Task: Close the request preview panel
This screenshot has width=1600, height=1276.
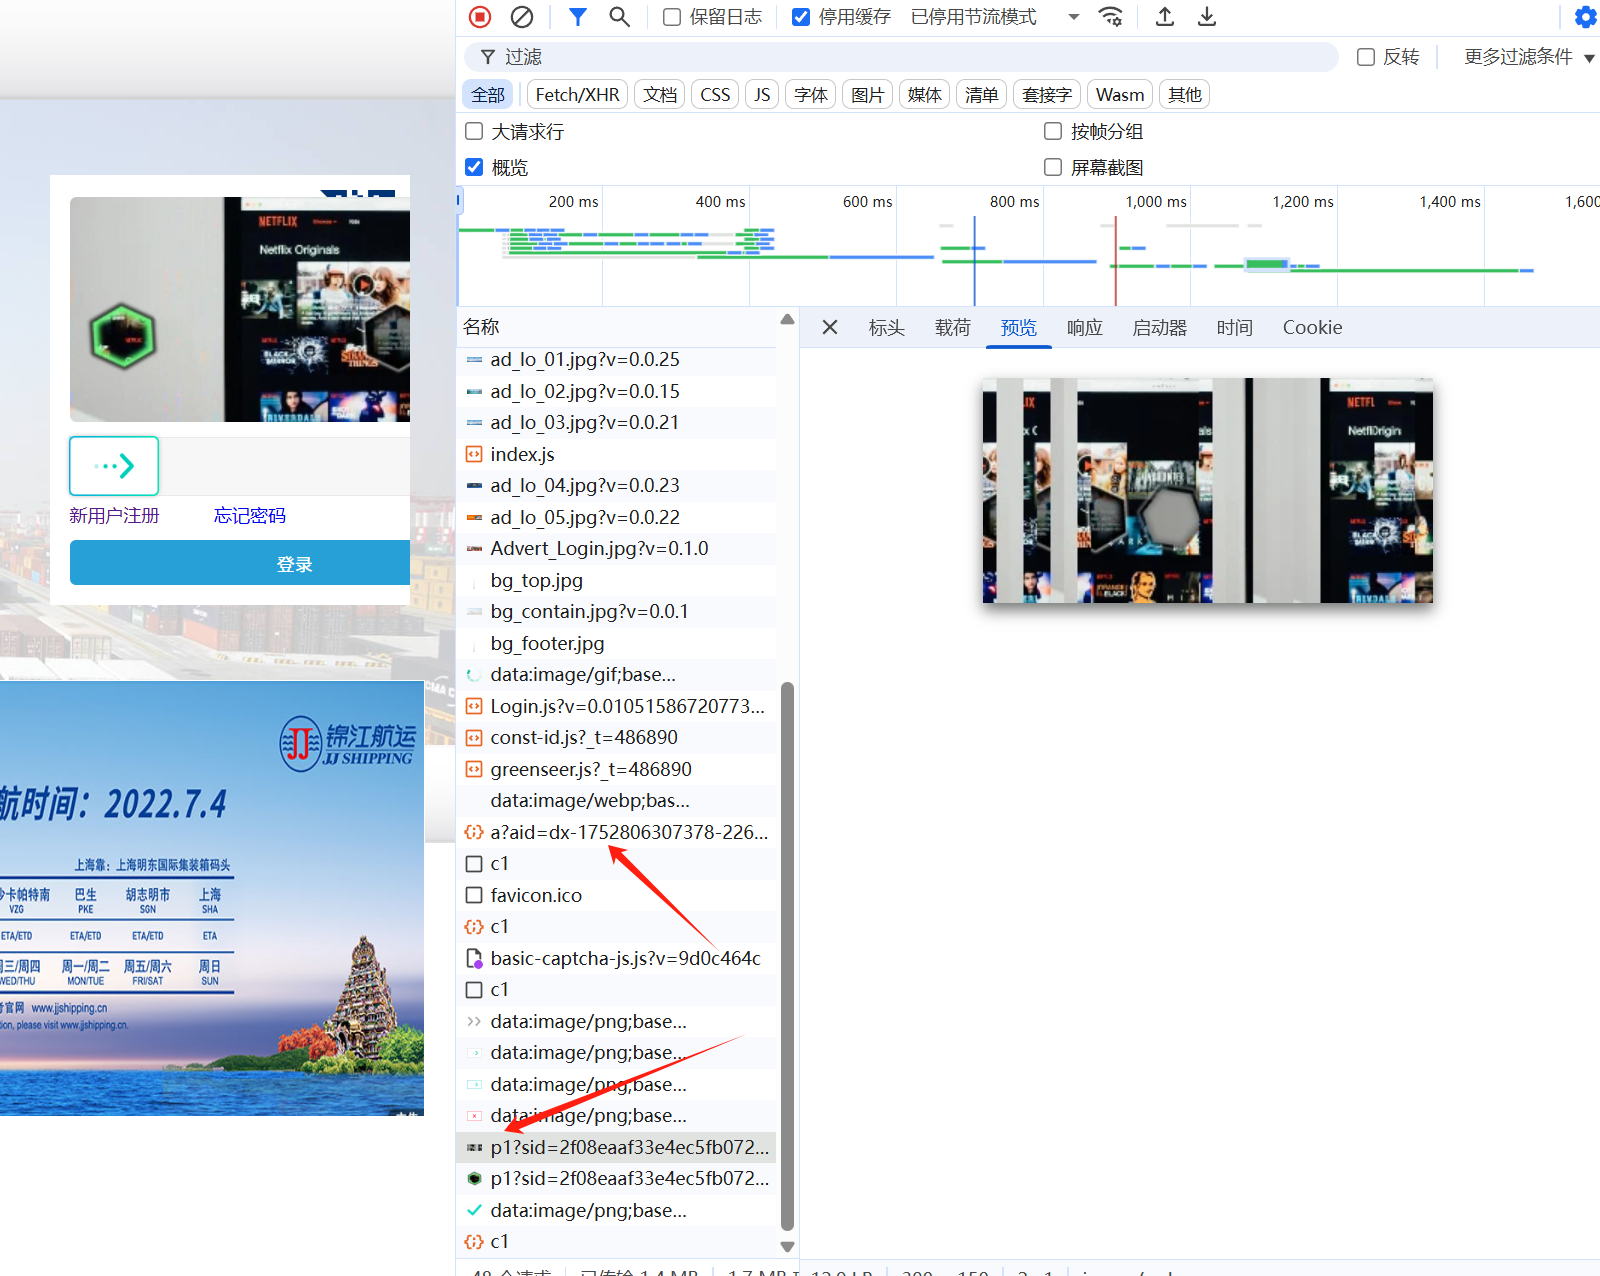Action: (x=830, y=328)
